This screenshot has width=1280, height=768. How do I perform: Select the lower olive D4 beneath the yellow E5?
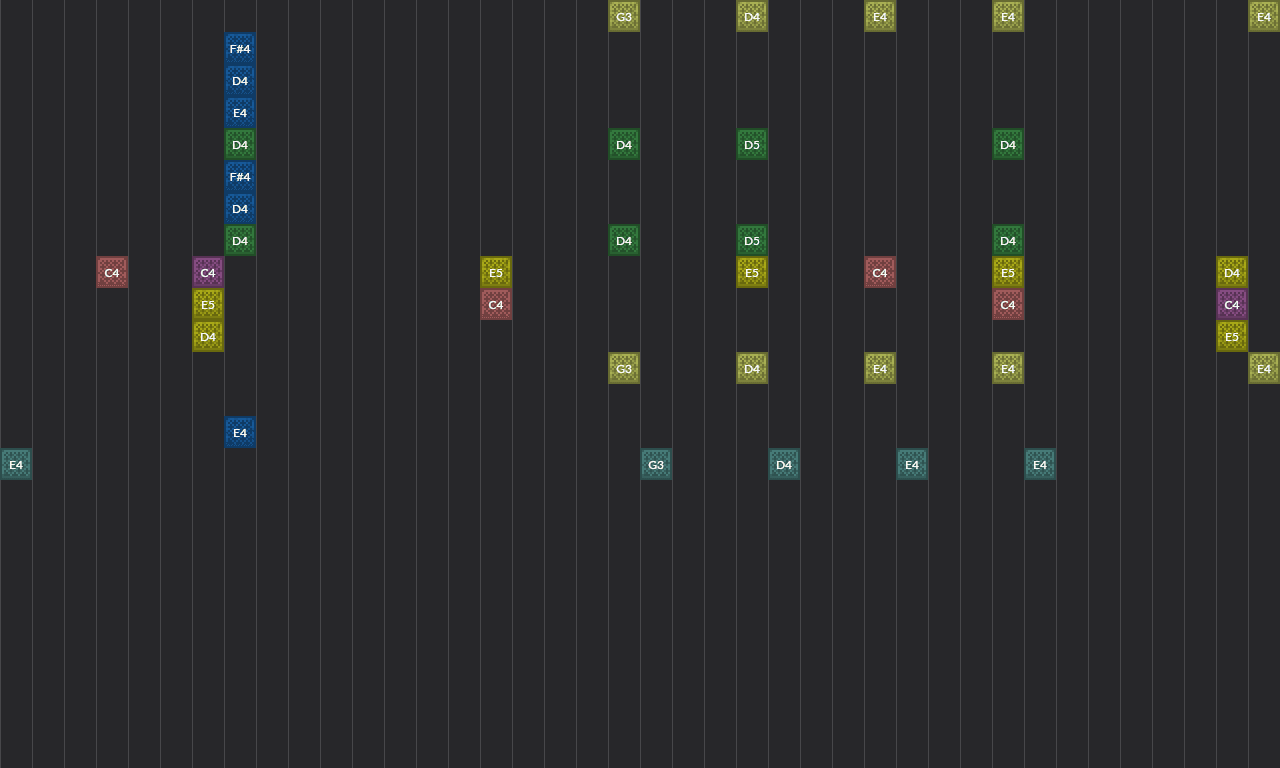click(752, 368)
